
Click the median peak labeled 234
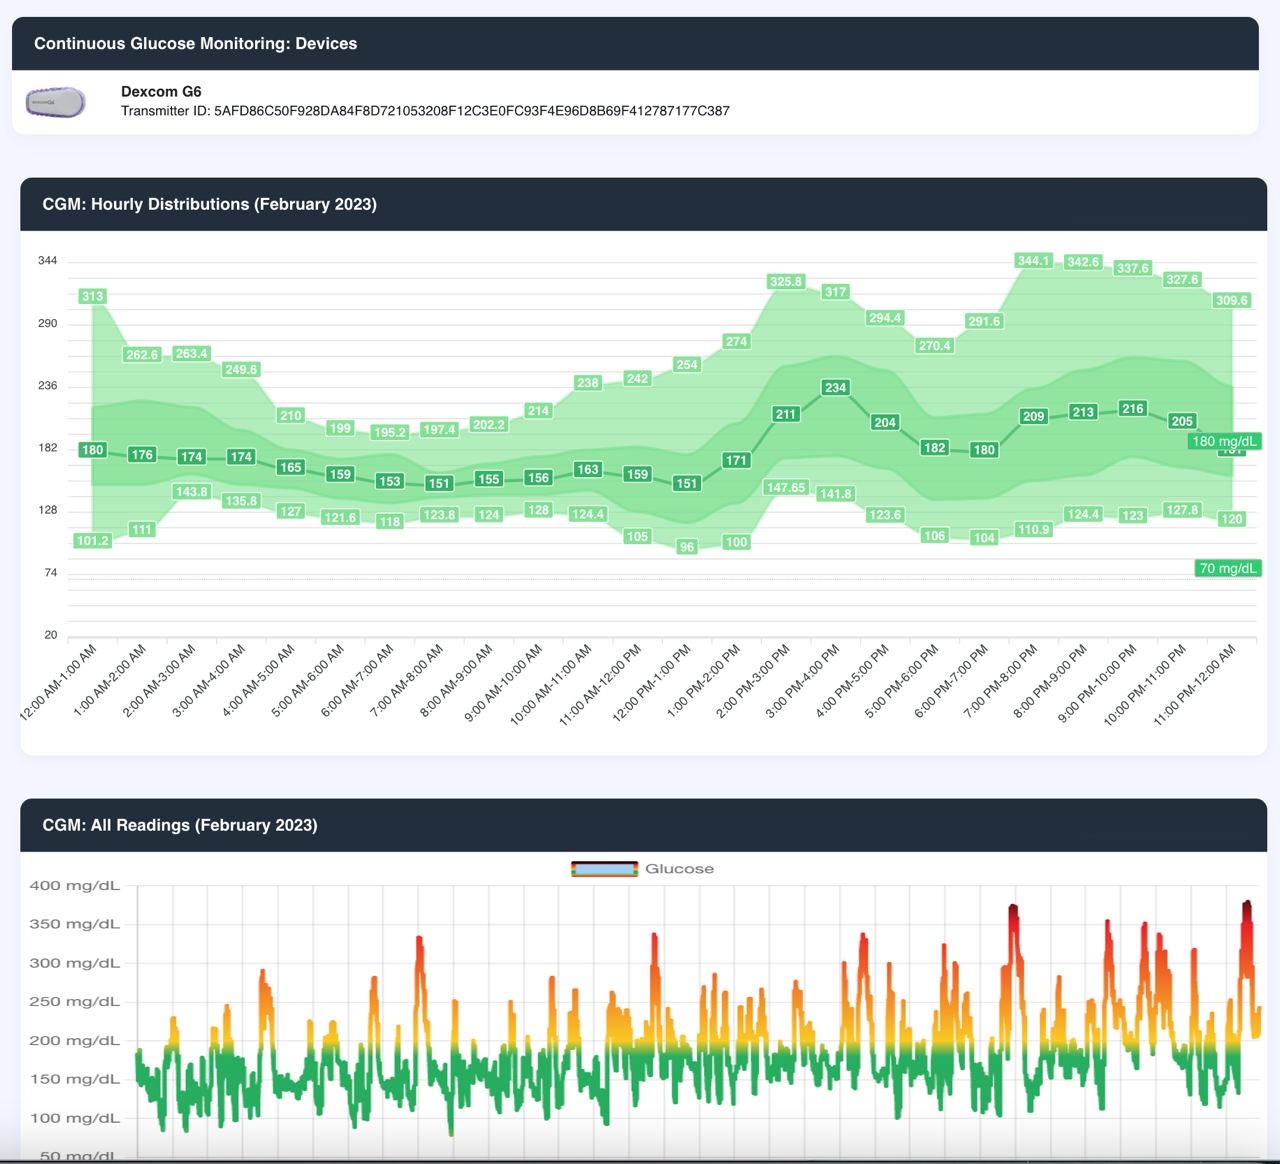835,387
